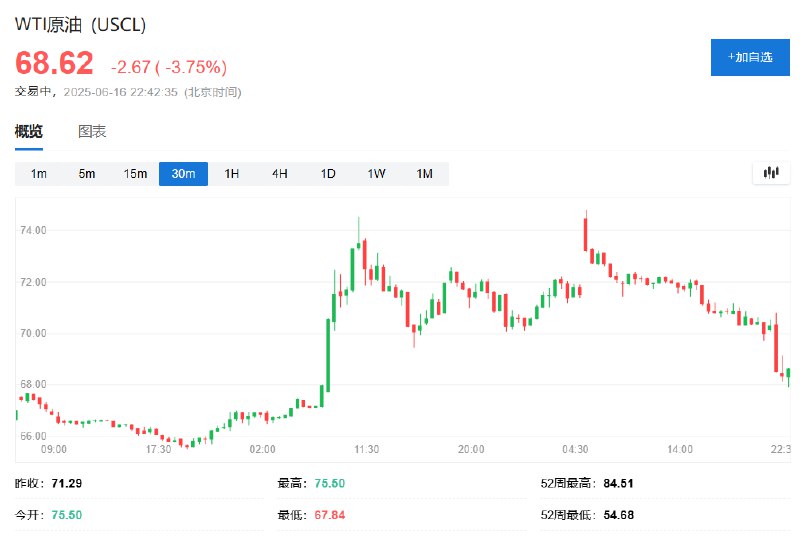Click the 11:30 time axis label

pos(366,449)
